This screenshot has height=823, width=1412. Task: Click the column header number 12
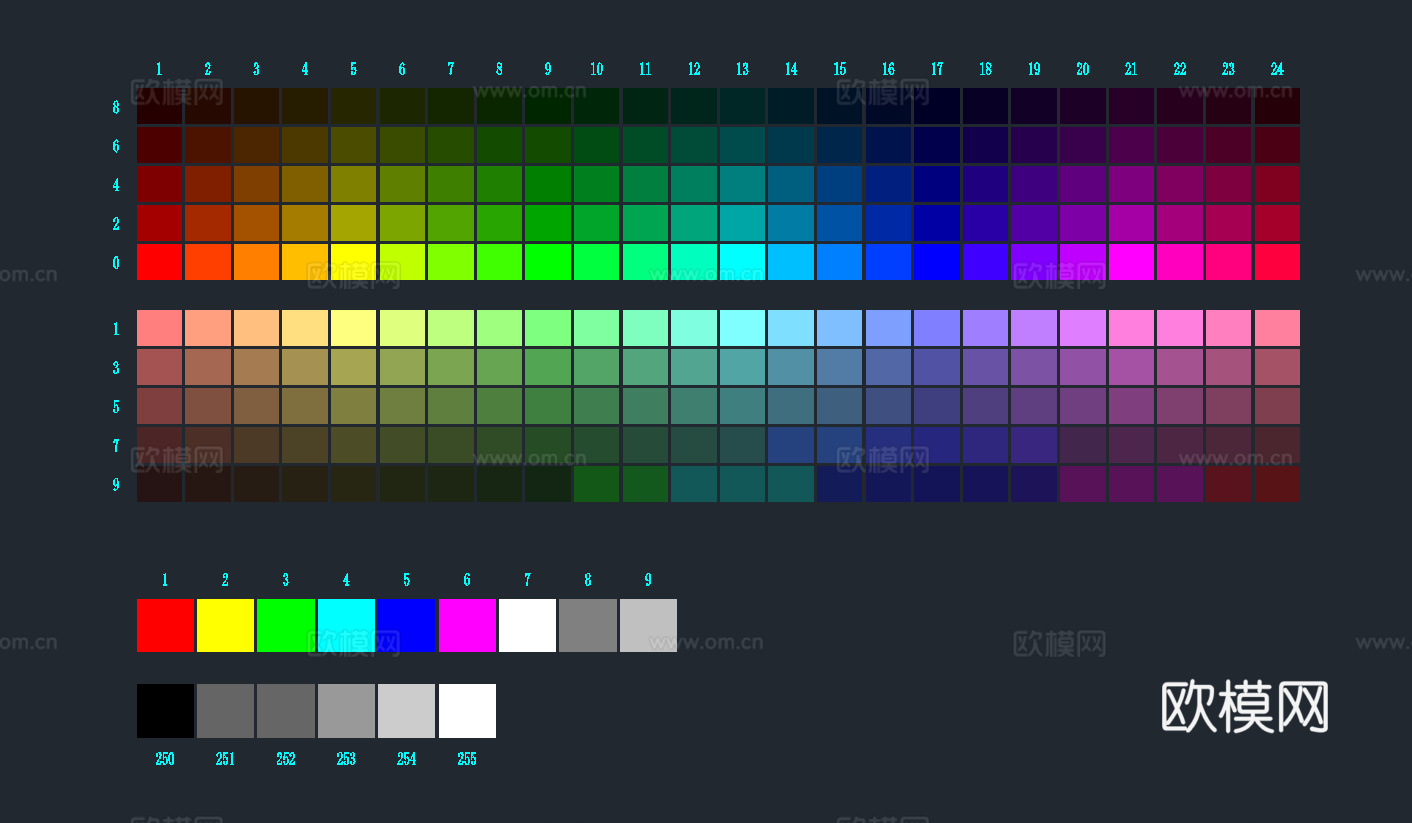point(694,69)
